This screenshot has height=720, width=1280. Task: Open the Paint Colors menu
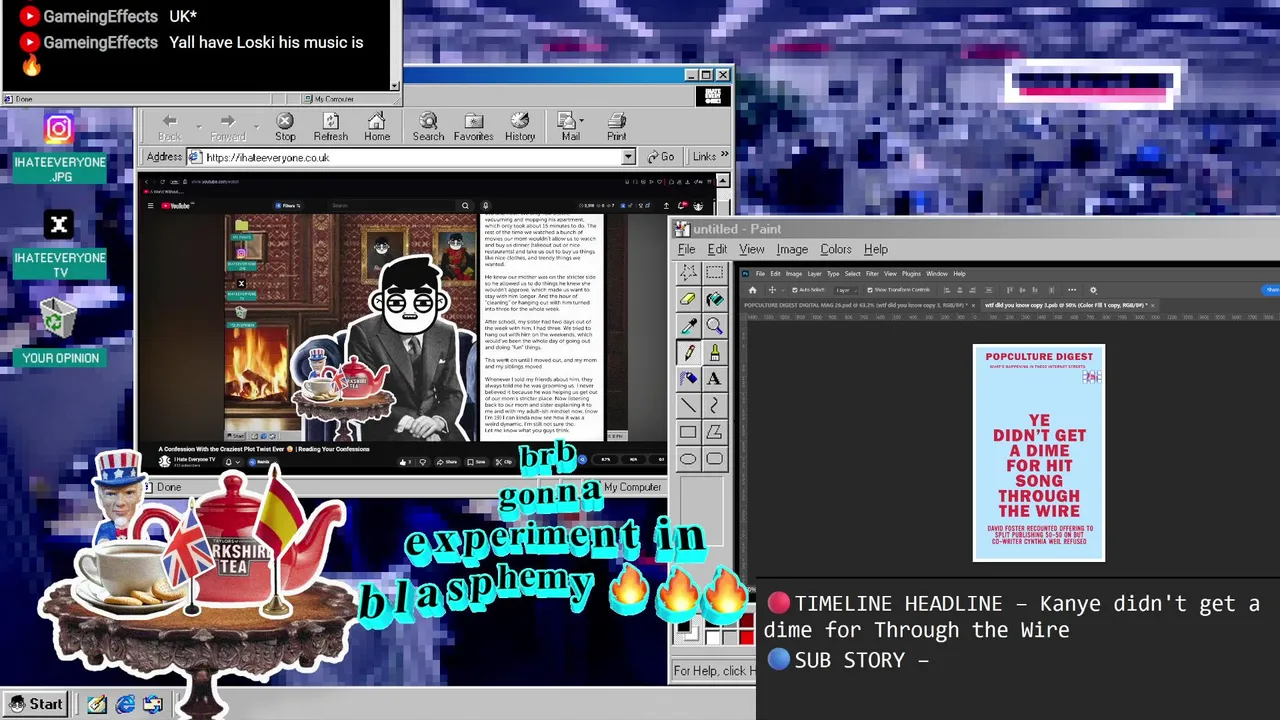(x=836, y=249)
